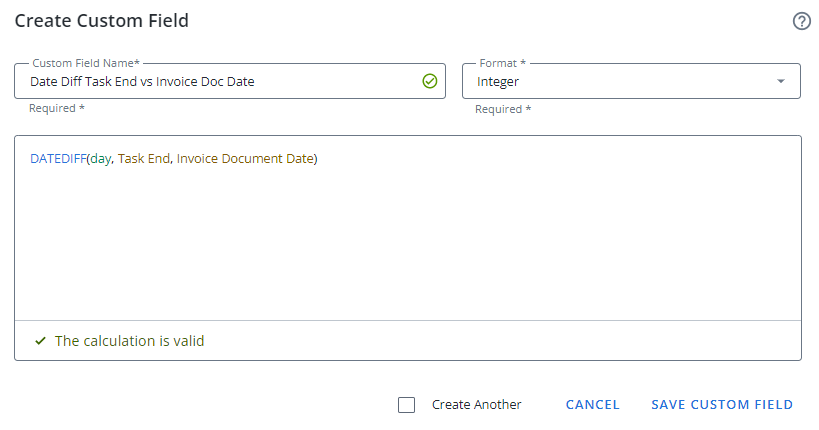Screen dimensions: 819x430
Task: Click the checkmark icon beside calculation valid message
Action: point(40,341)
